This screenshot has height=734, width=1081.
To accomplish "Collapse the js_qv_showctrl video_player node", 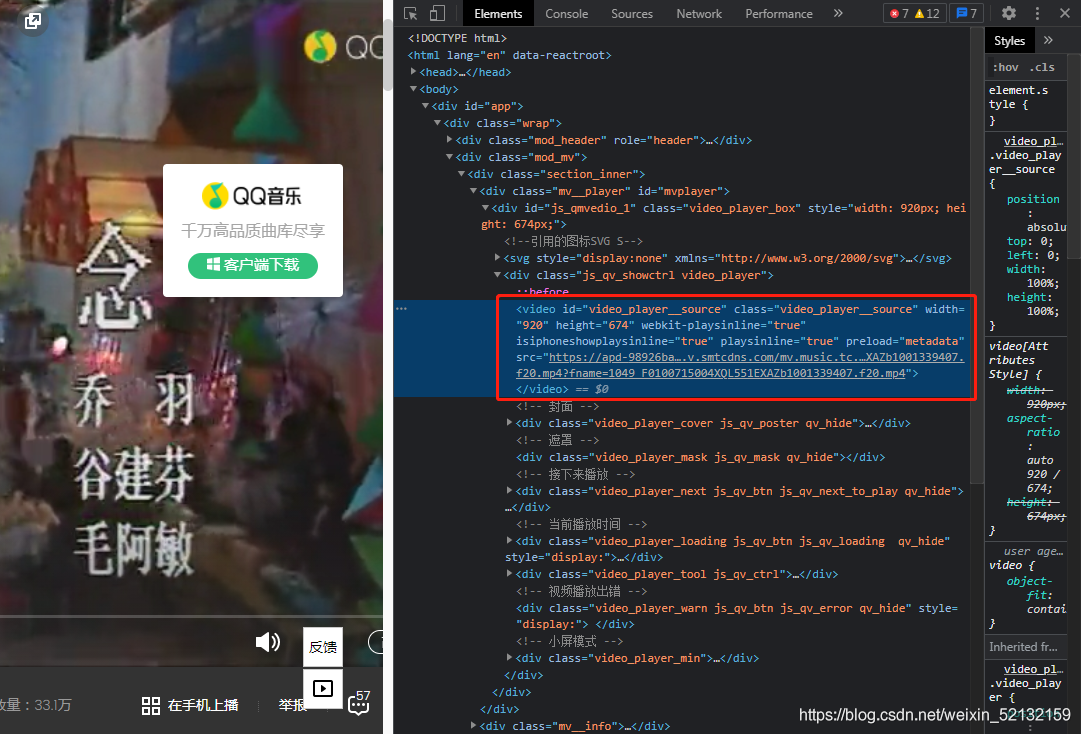I will (x=498, y=275).
